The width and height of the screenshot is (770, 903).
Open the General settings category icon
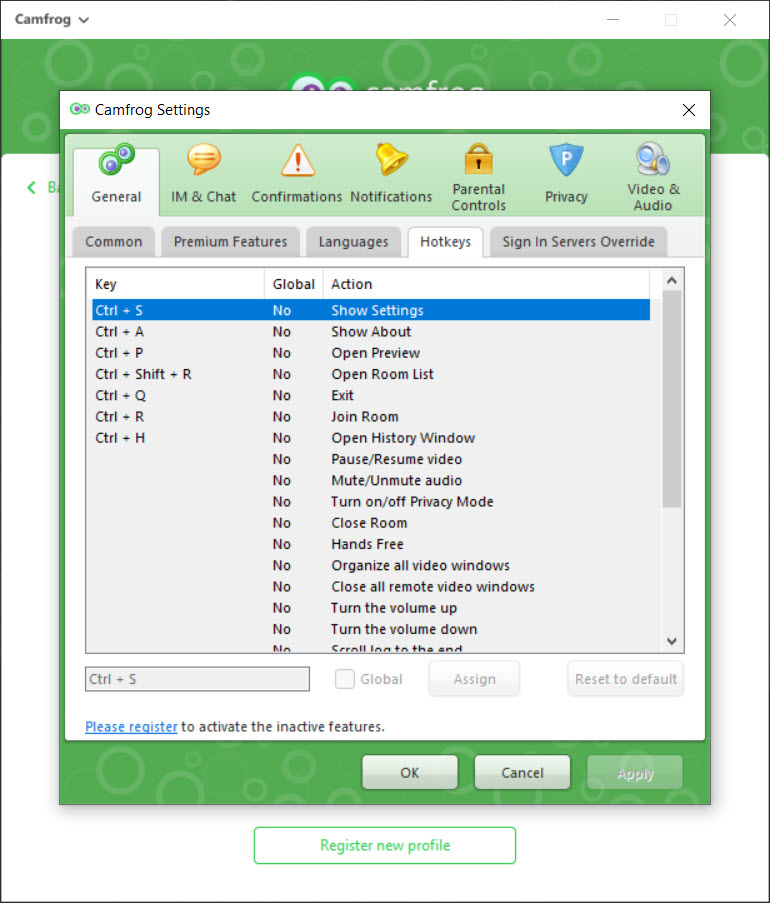click(x=117, y=160)
